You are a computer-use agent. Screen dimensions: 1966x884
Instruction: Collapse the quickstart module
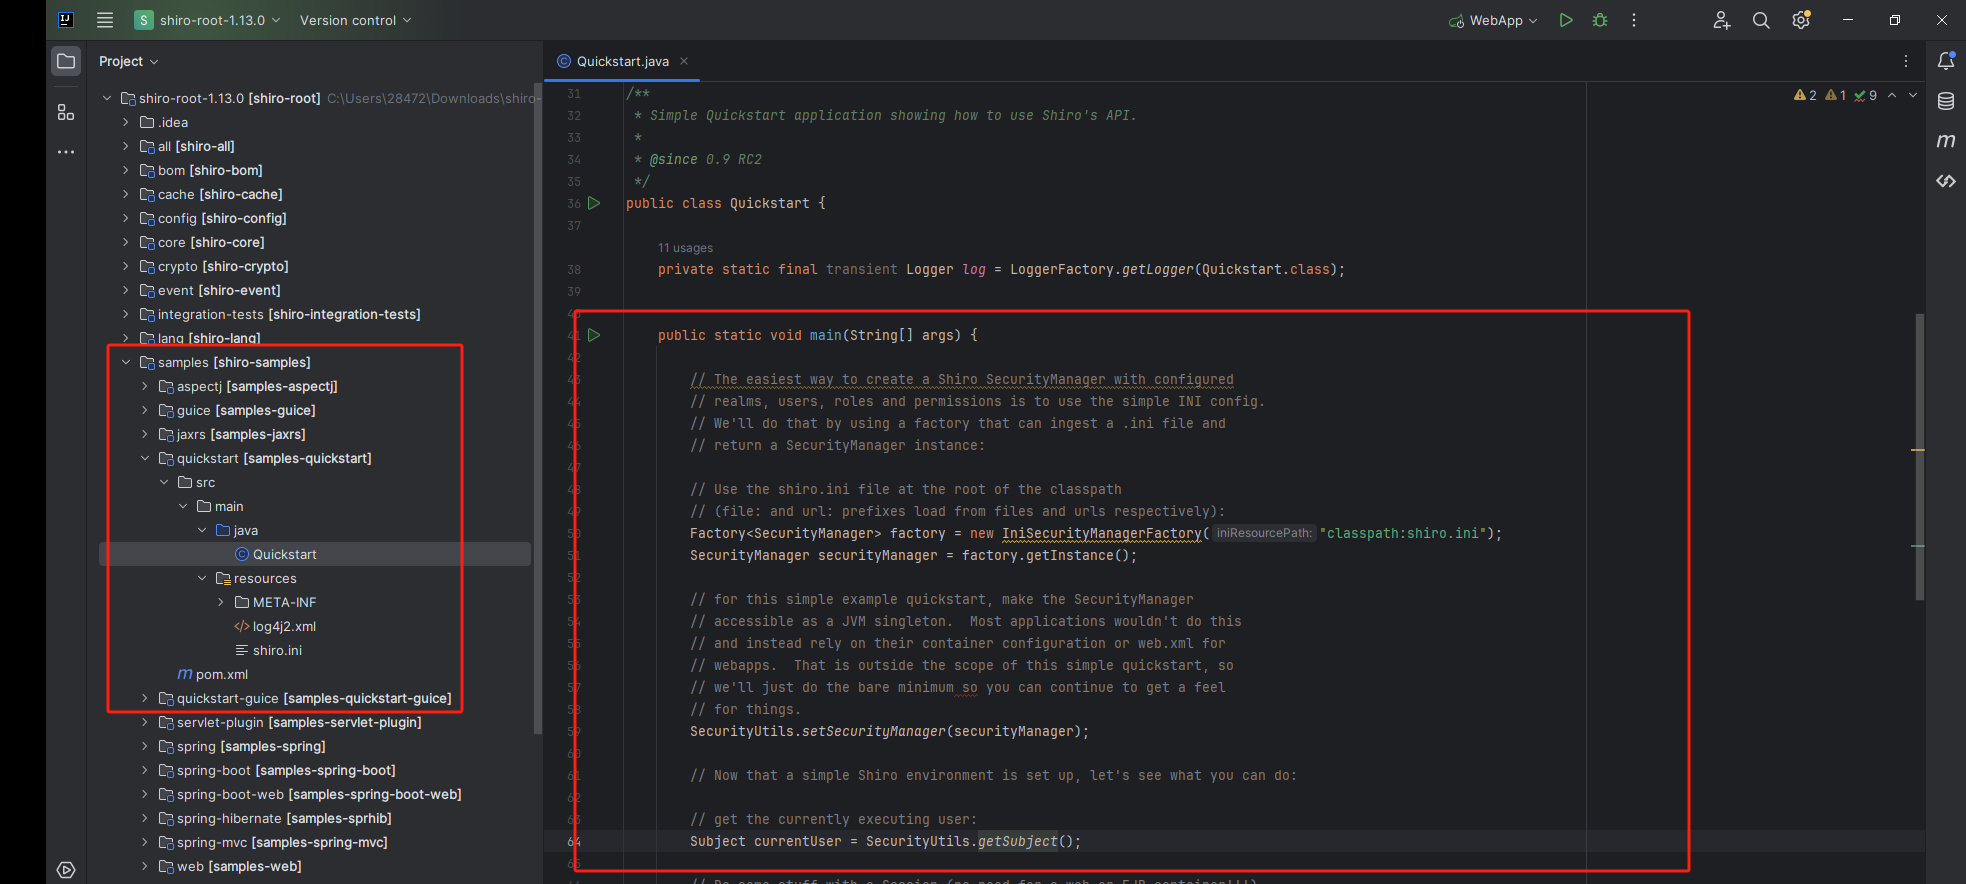tap(145, 458)
